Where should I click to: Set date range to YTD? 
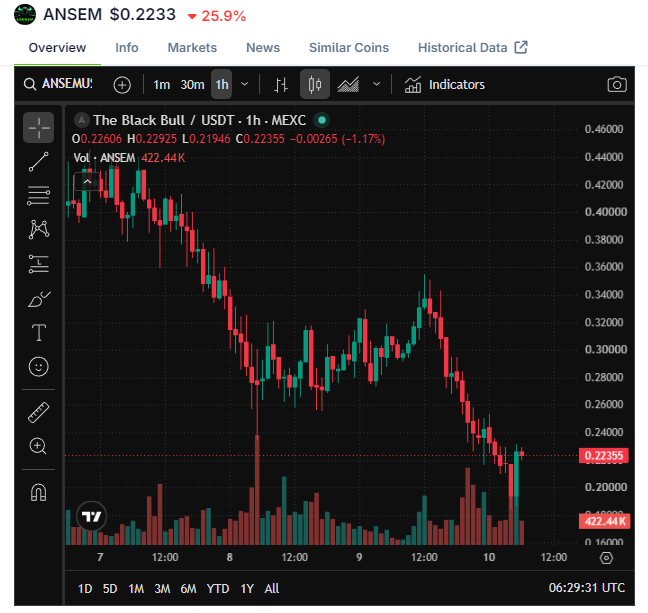pos(218,589)
